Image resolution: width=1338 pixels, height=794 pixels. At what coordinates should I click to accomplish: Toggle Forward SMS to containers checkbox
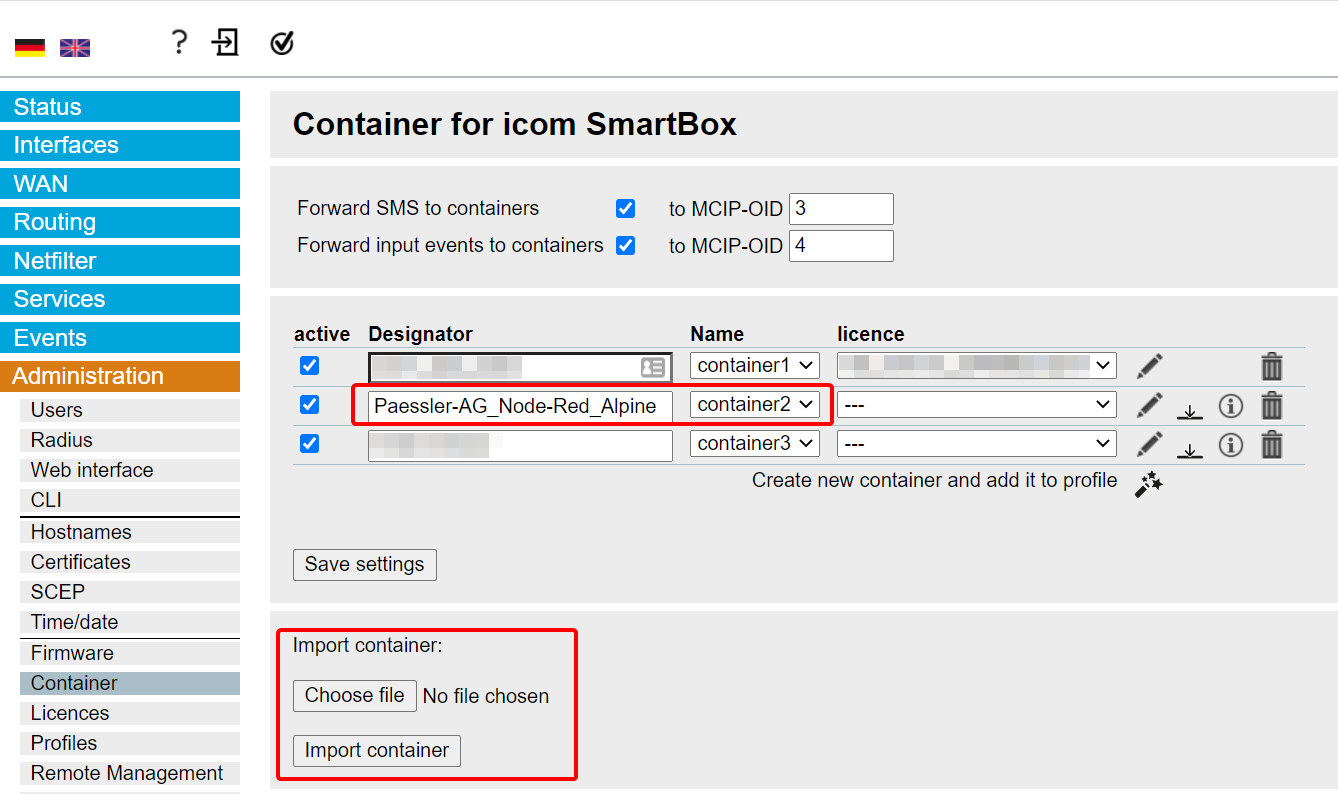(626, 208)
